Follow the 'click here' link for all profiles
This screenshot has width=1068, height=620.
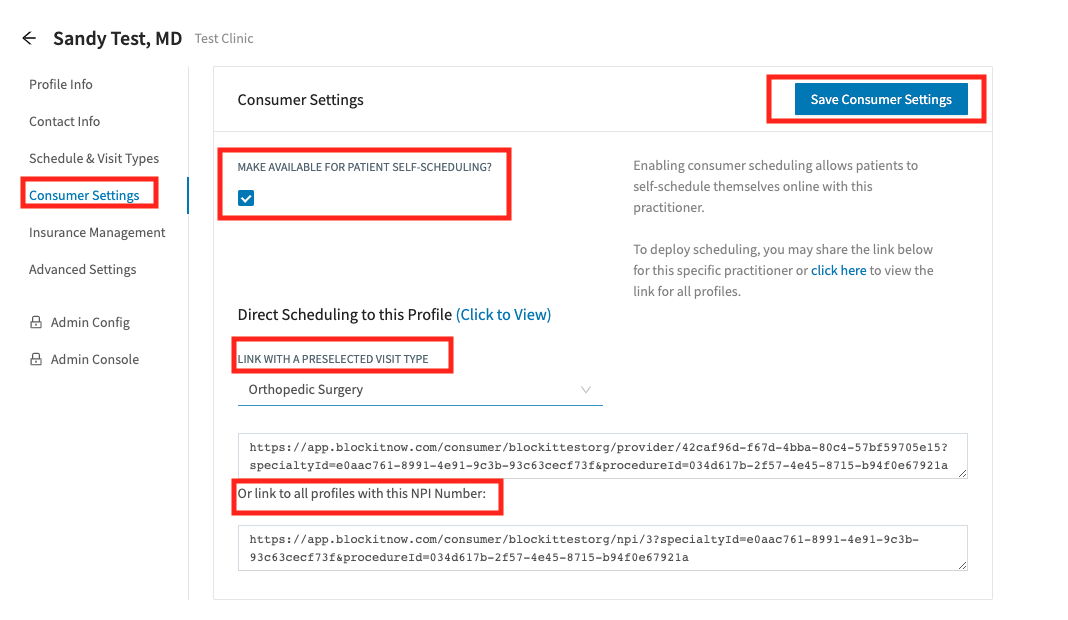point(838,270)
